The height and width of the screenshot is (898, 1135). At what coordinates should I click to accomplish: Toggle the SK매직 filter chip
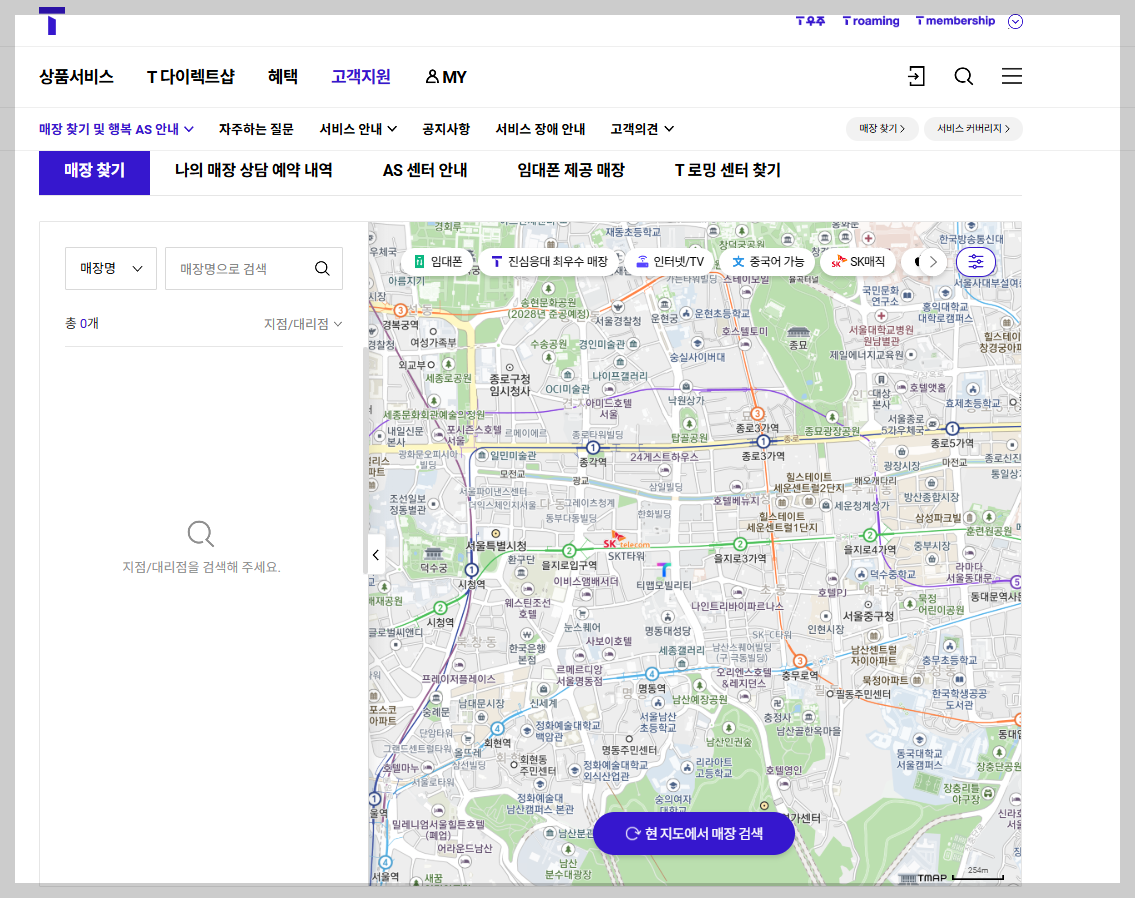(858, 262)
